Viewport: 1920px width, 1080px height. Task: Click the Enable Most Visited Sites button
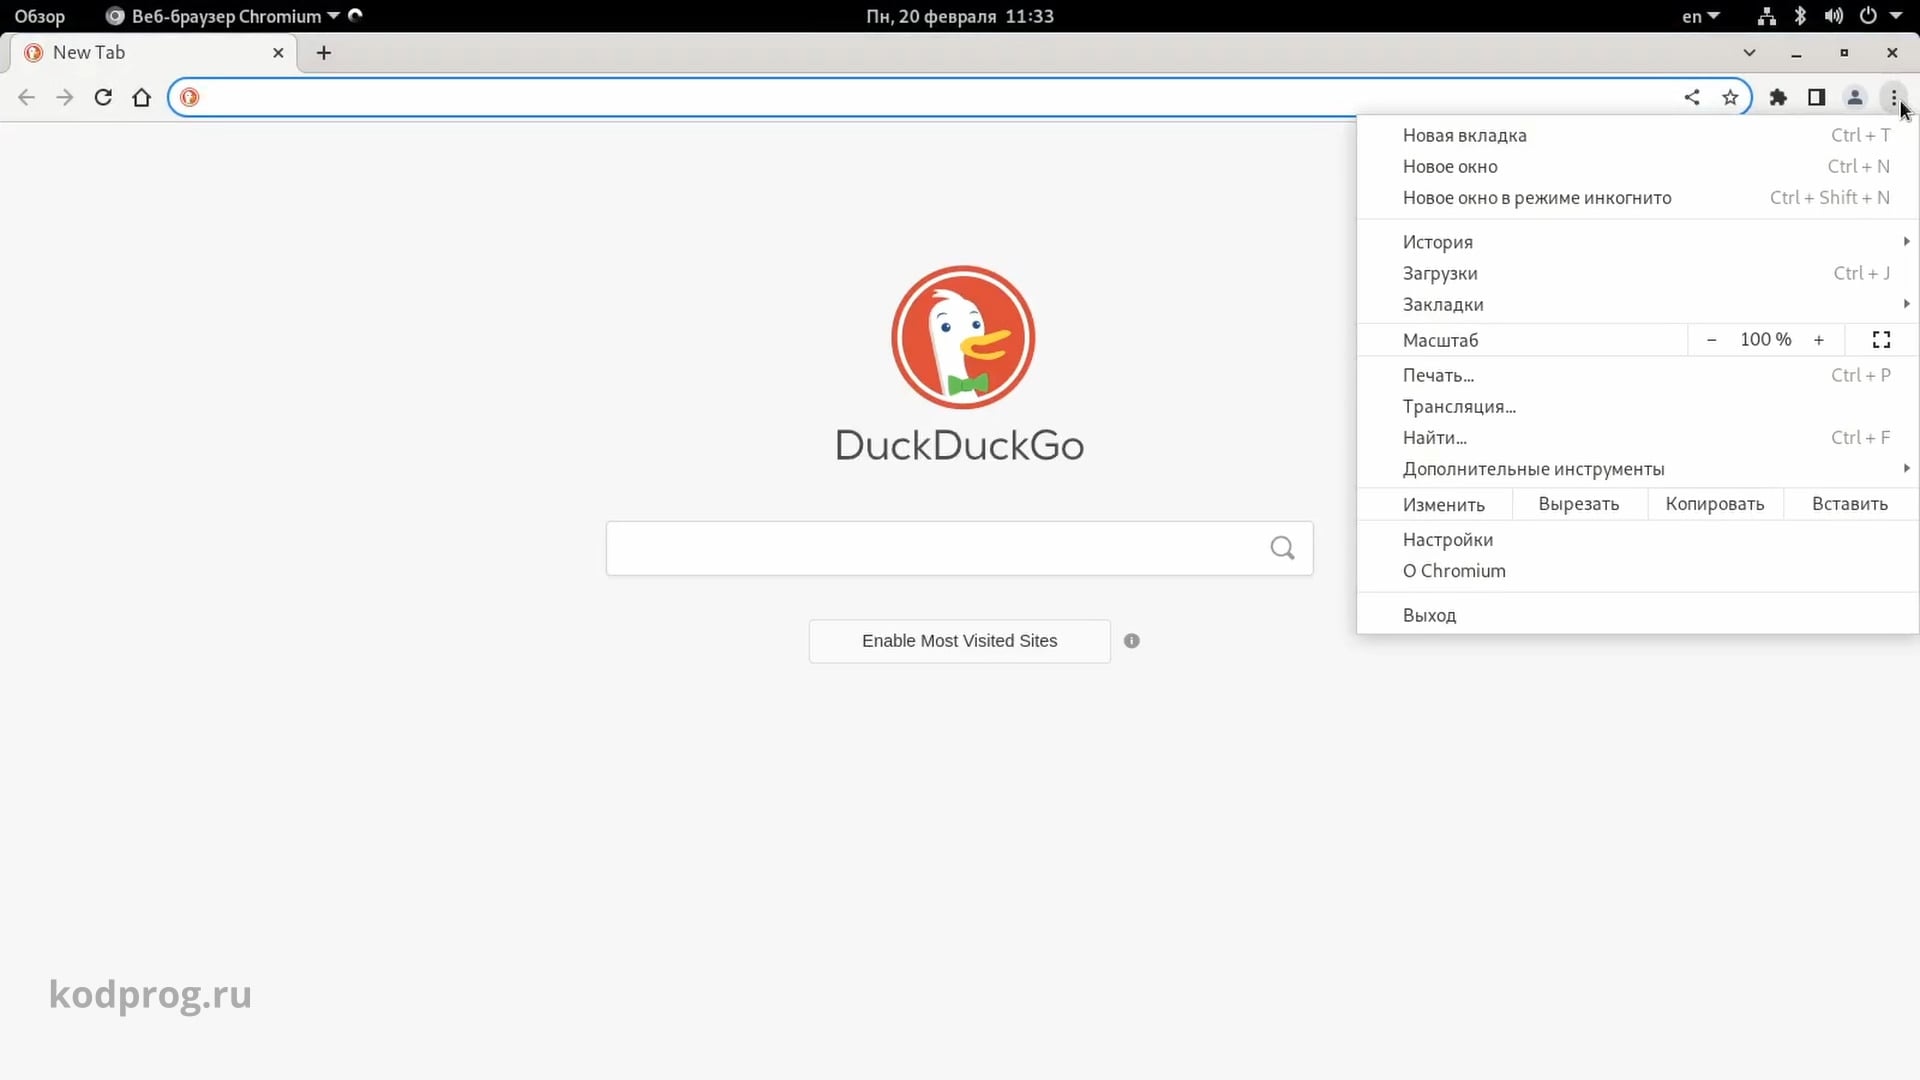960,641
